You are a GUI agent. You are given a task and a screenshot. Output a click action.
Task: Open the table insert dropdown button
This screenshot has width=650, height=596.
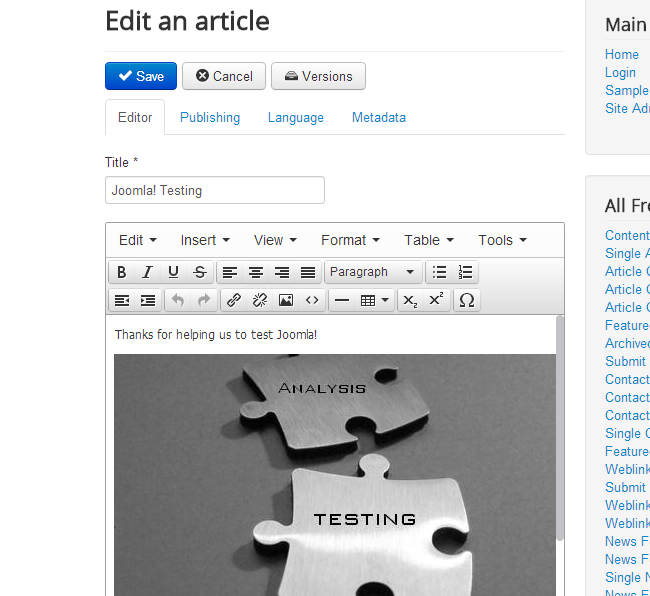click(x=375, y=300)
